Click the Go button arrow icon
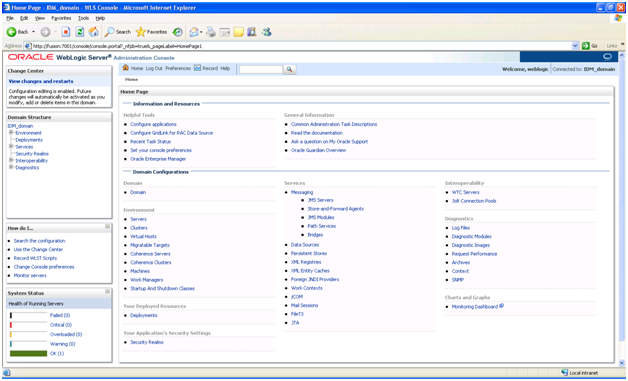 coord(586,46)
